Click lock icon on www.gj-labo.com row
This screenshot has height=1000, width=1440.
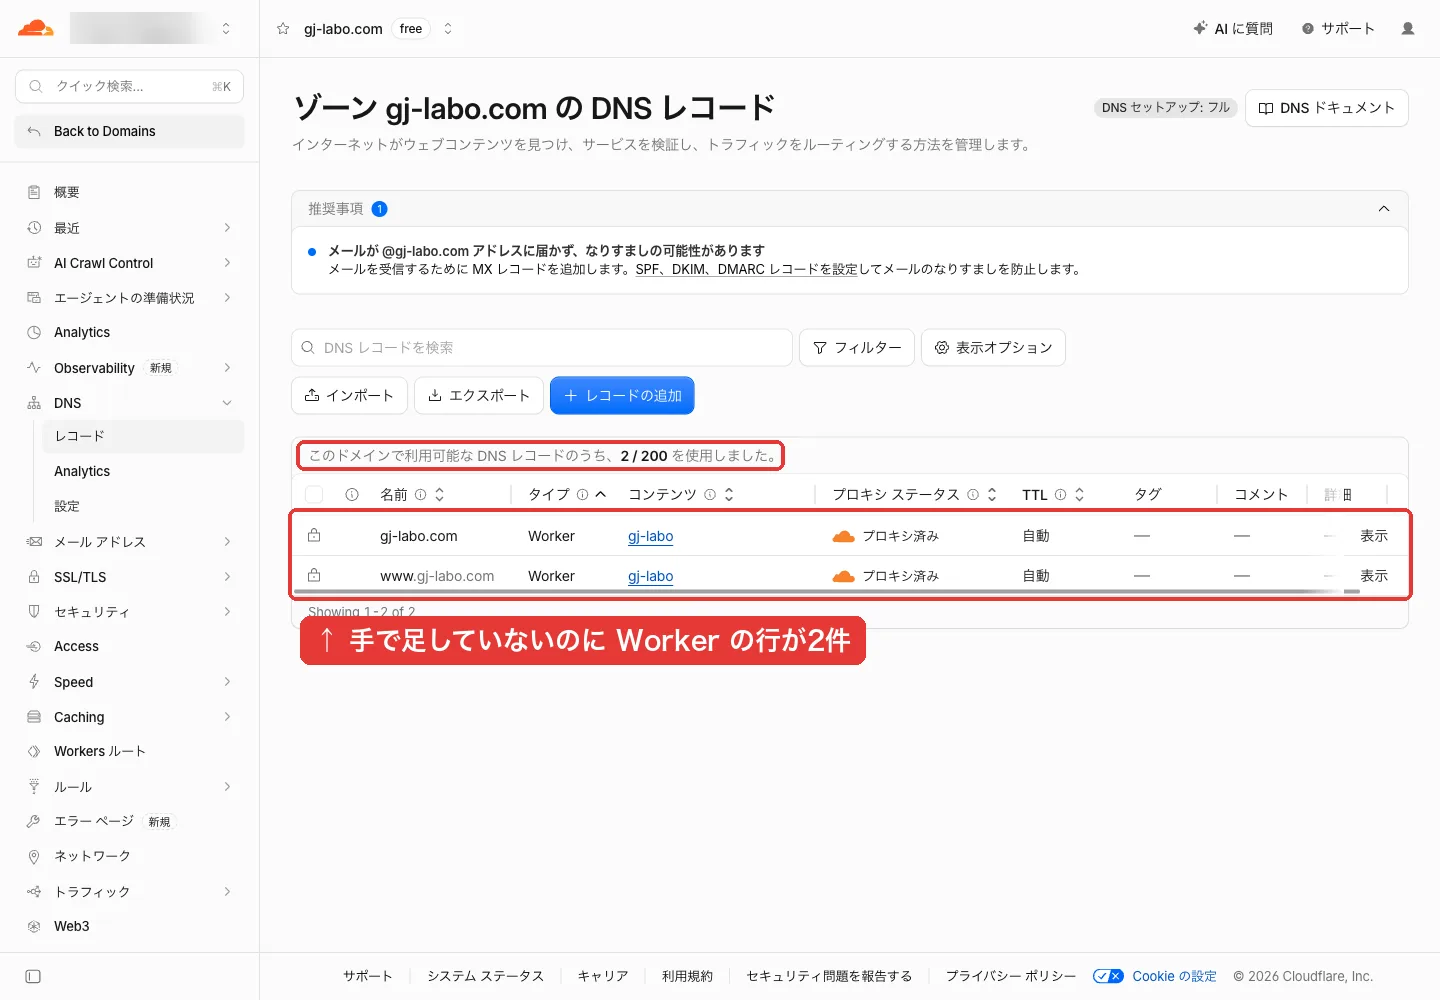(x=314, y=576)
